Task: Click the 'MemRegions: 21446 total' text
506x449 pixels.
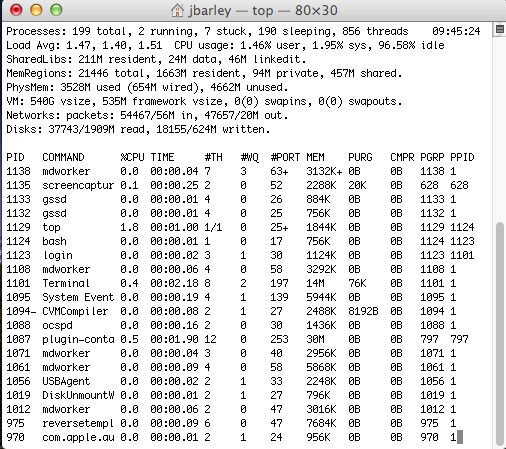Action: click(x=75, y=73)
